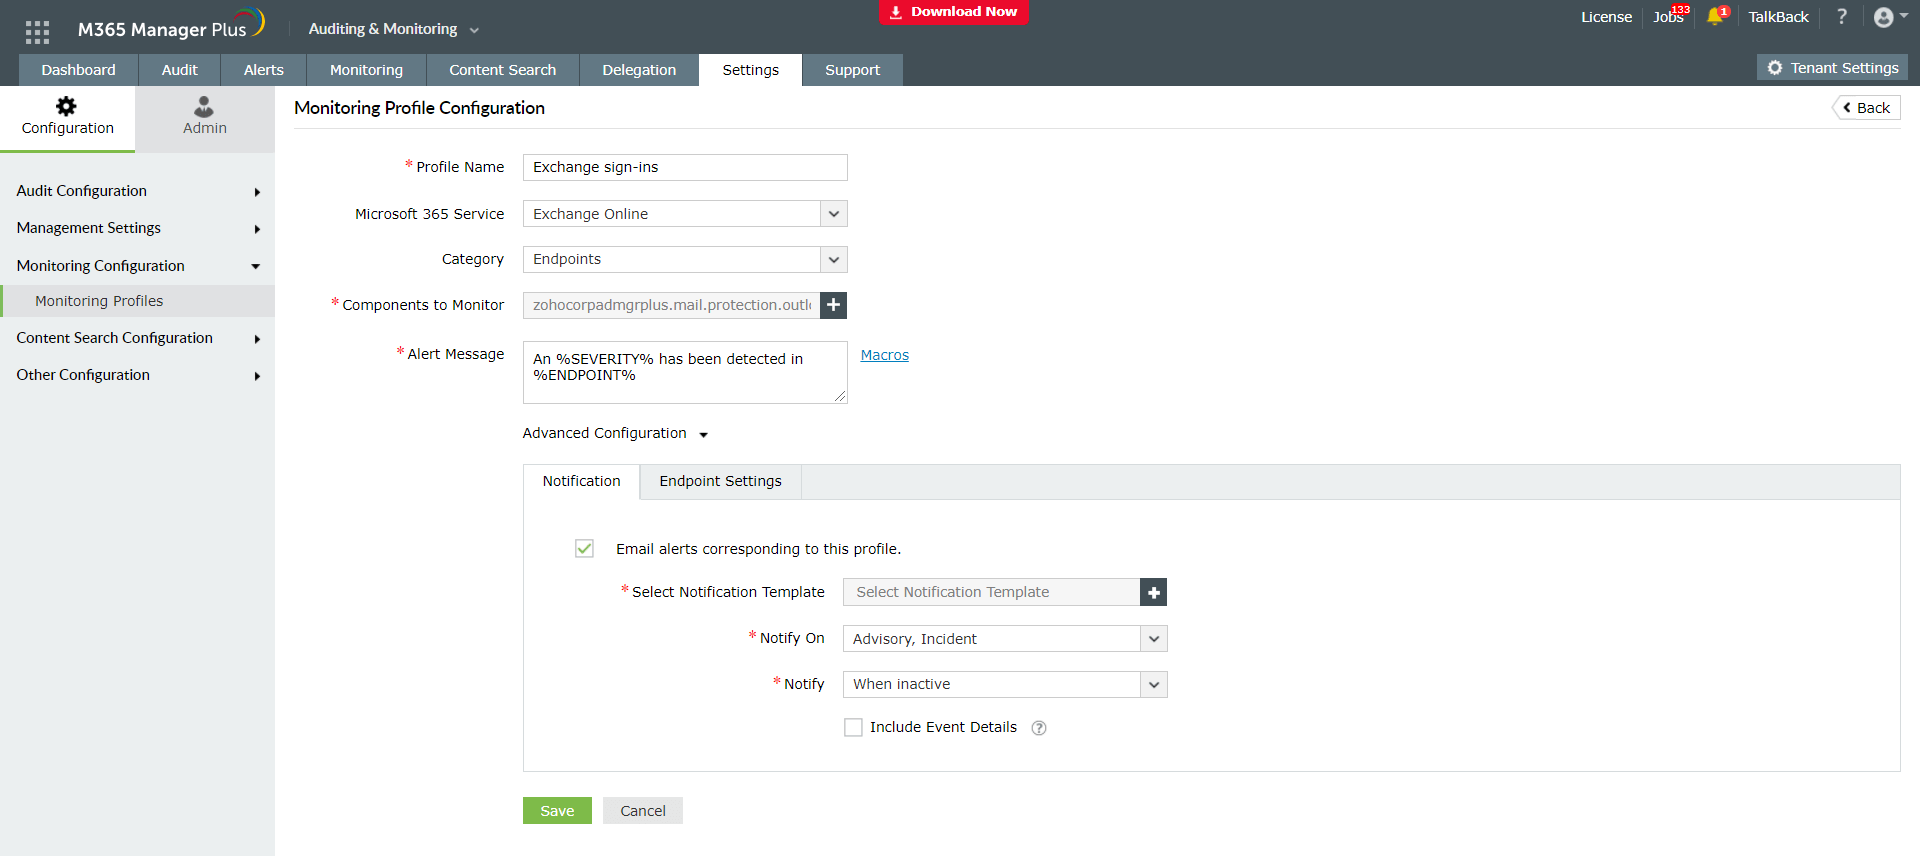Click the M365 Manager Plus logo

[x=171, y=25]
